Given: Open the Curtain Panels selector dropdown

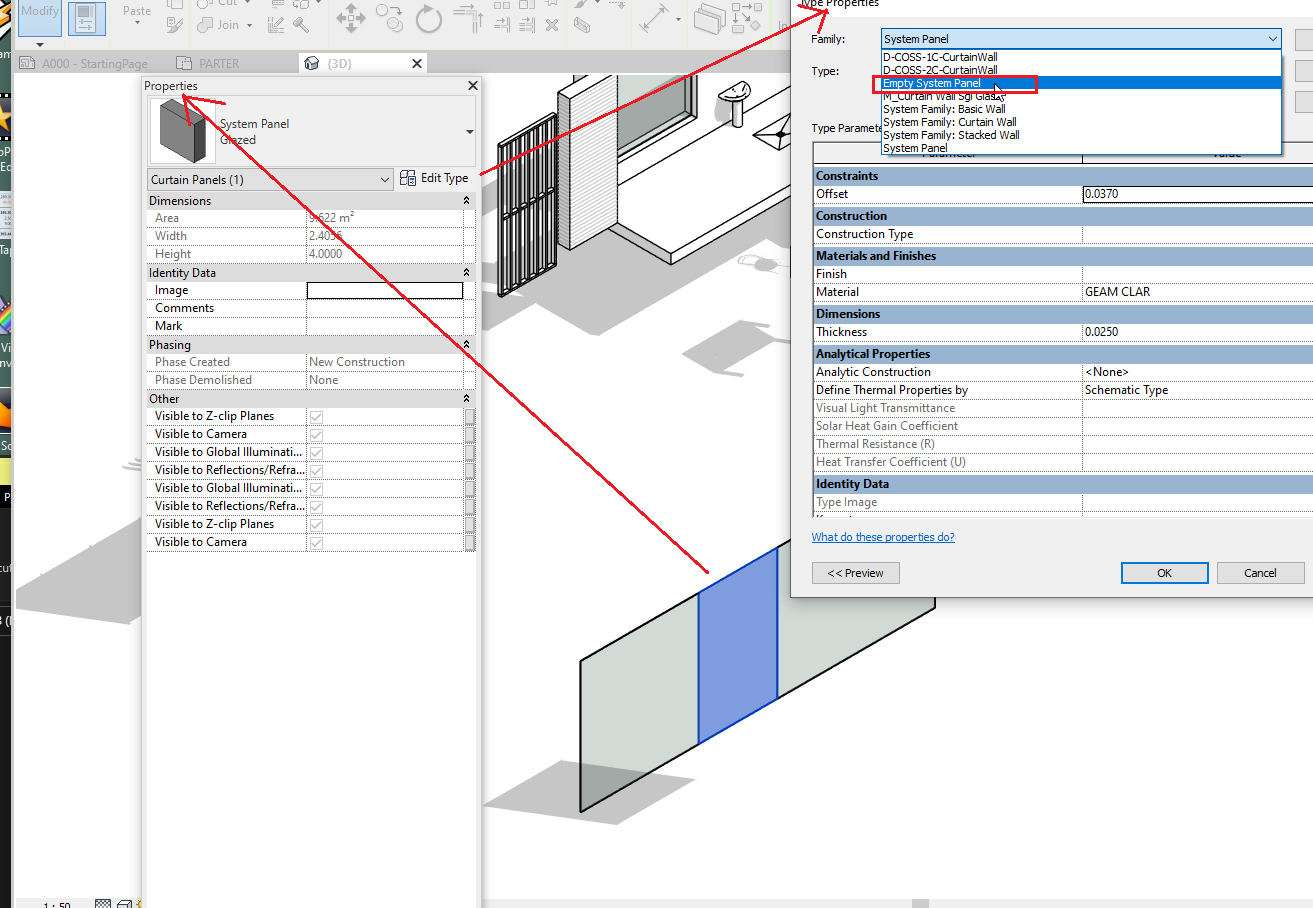Looking at the screenshot, I should tap(386, 178).
